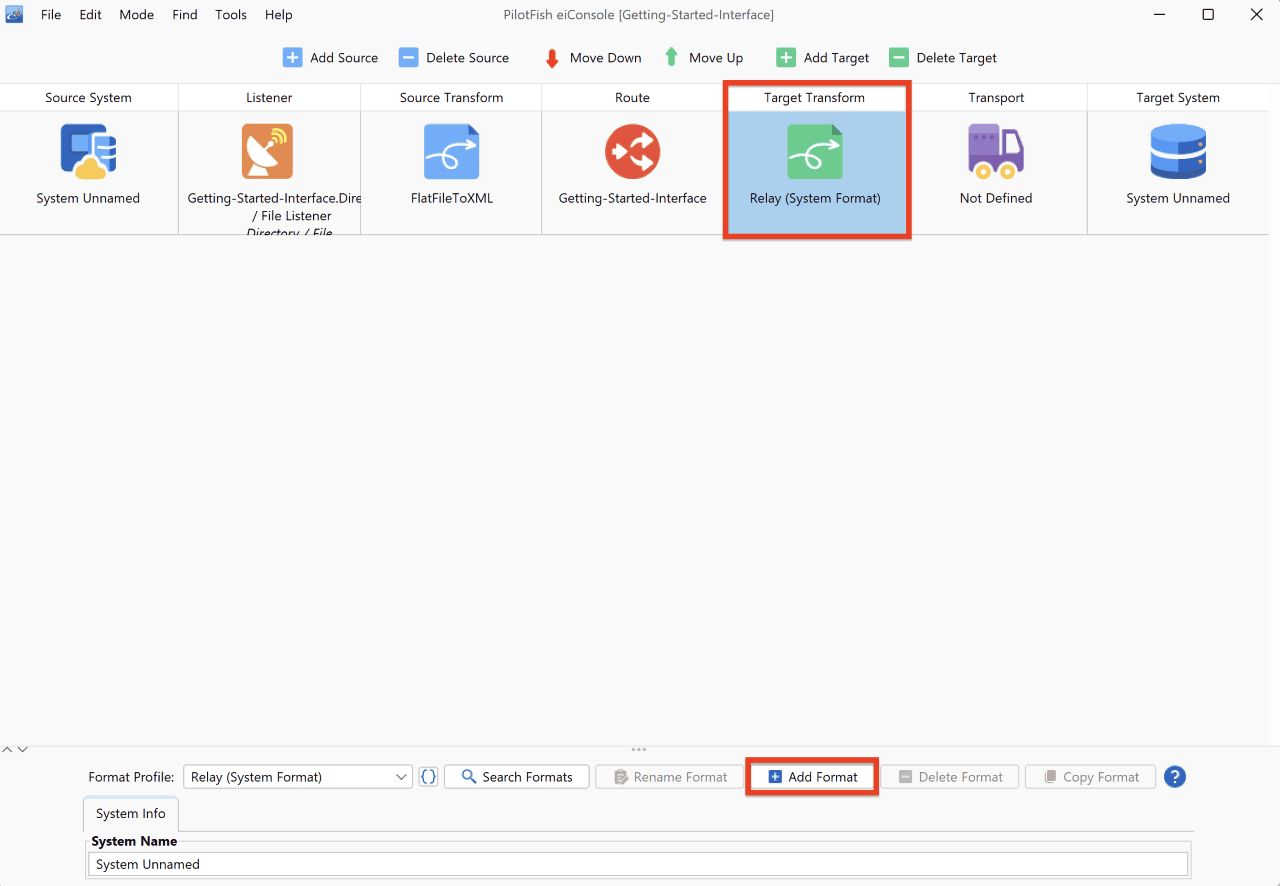This screenshot has height=886, width=1280.
Task: Open the Mode menu
Action: (x=137, y=15)
